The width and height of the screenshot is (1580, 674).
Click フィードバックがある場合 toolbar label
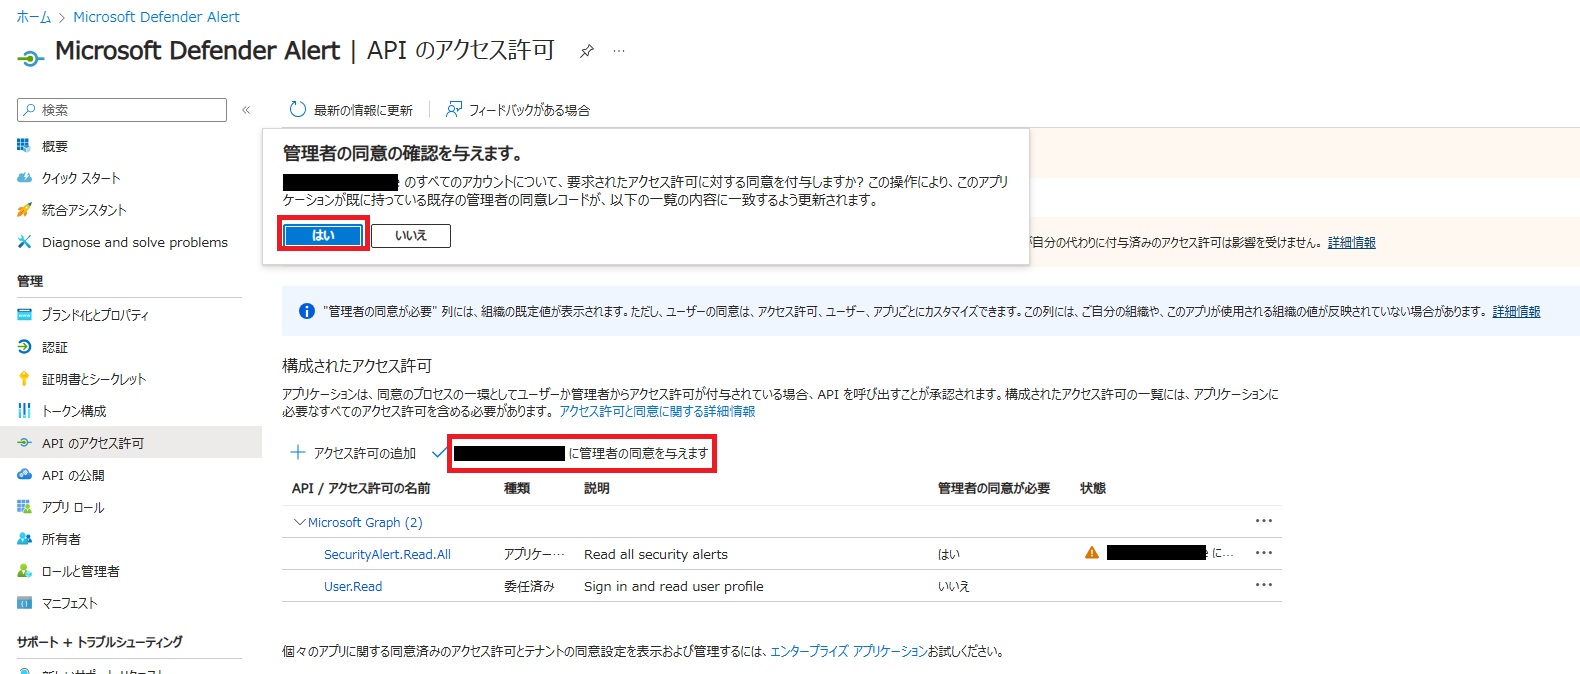529,110
